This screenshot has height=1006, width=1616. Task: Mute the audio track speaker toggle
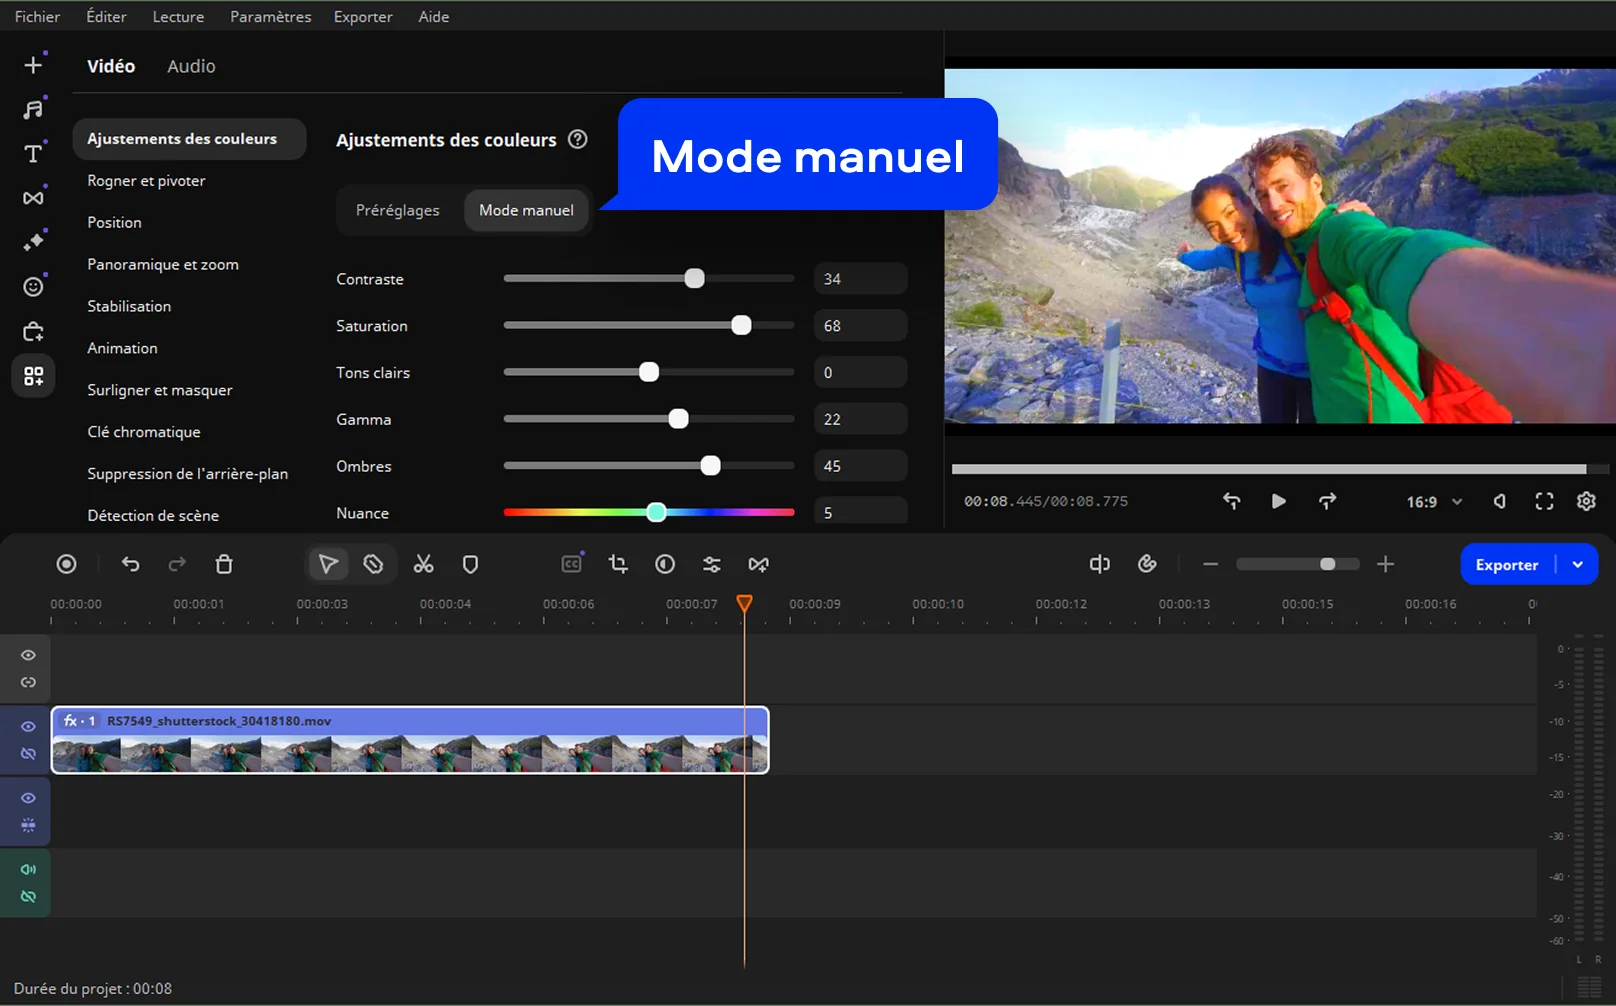point(28,870)
